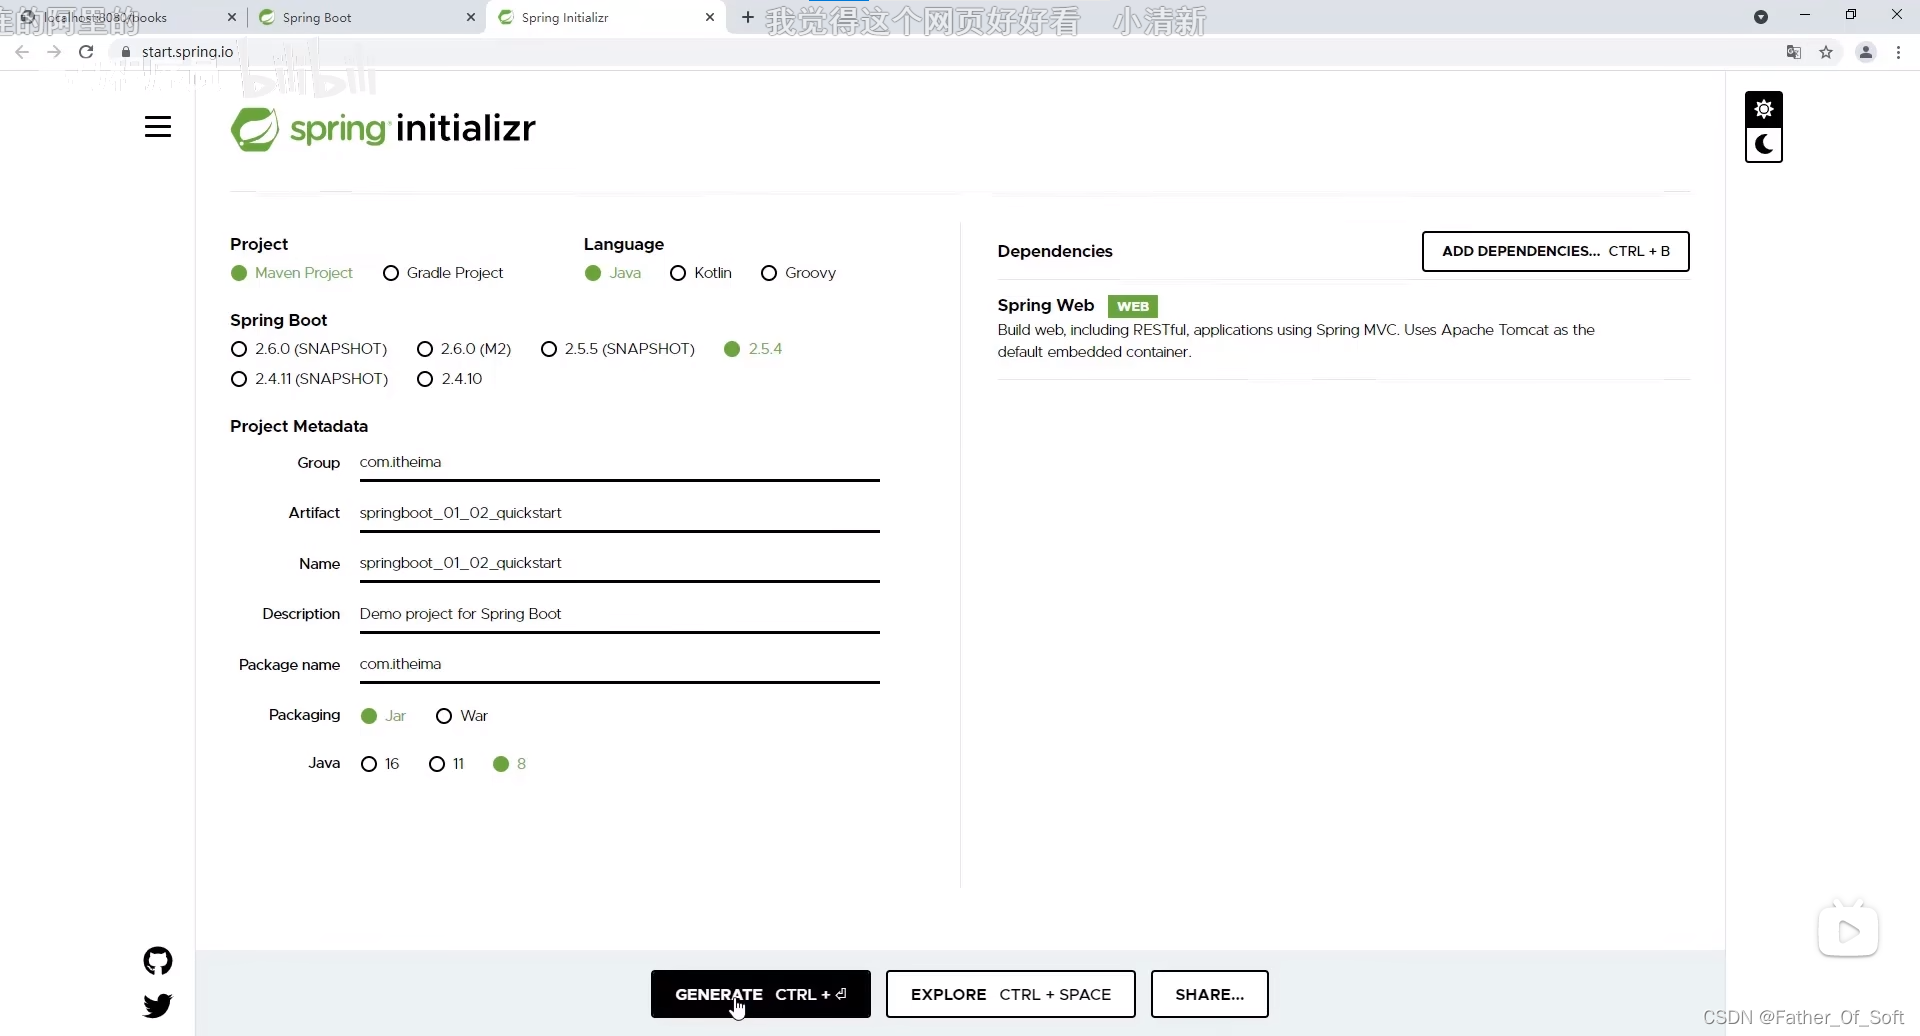
Task: Select Spring Boot 2.5.5 (SNAPSHOT)
Action: click(618, 349)
